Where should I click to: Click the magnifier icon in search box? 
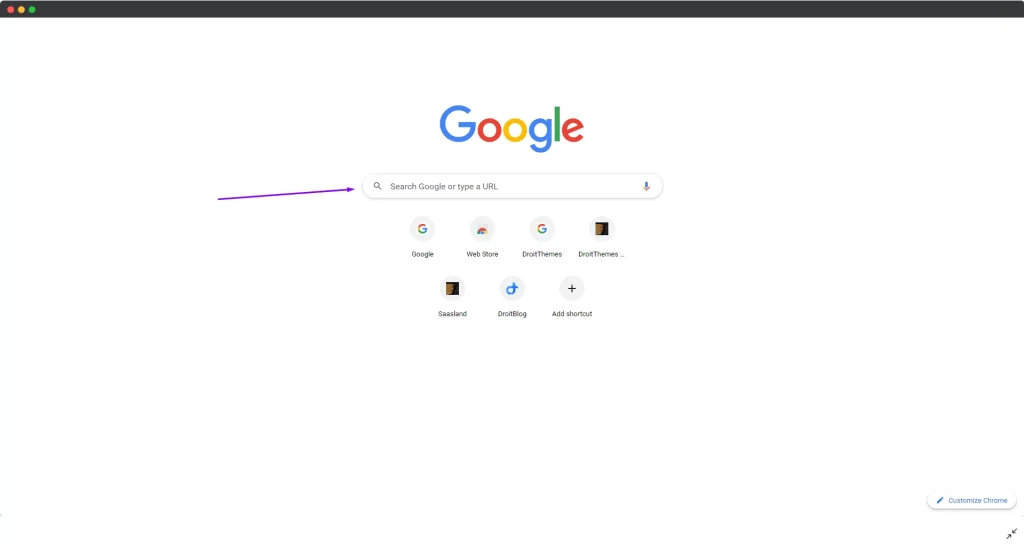pyautogui.click(x=377, y=186)
